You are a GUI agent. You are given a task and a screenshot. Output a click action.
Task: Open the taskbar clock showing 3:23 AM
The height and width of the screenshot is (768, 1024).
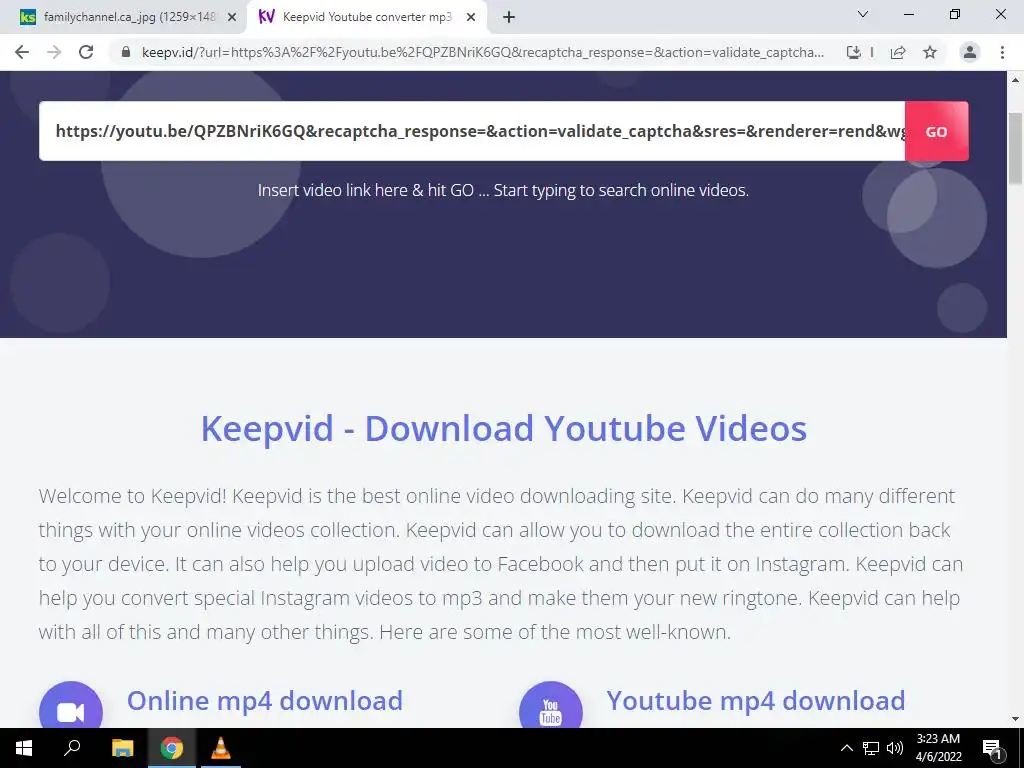pos(938,748)
